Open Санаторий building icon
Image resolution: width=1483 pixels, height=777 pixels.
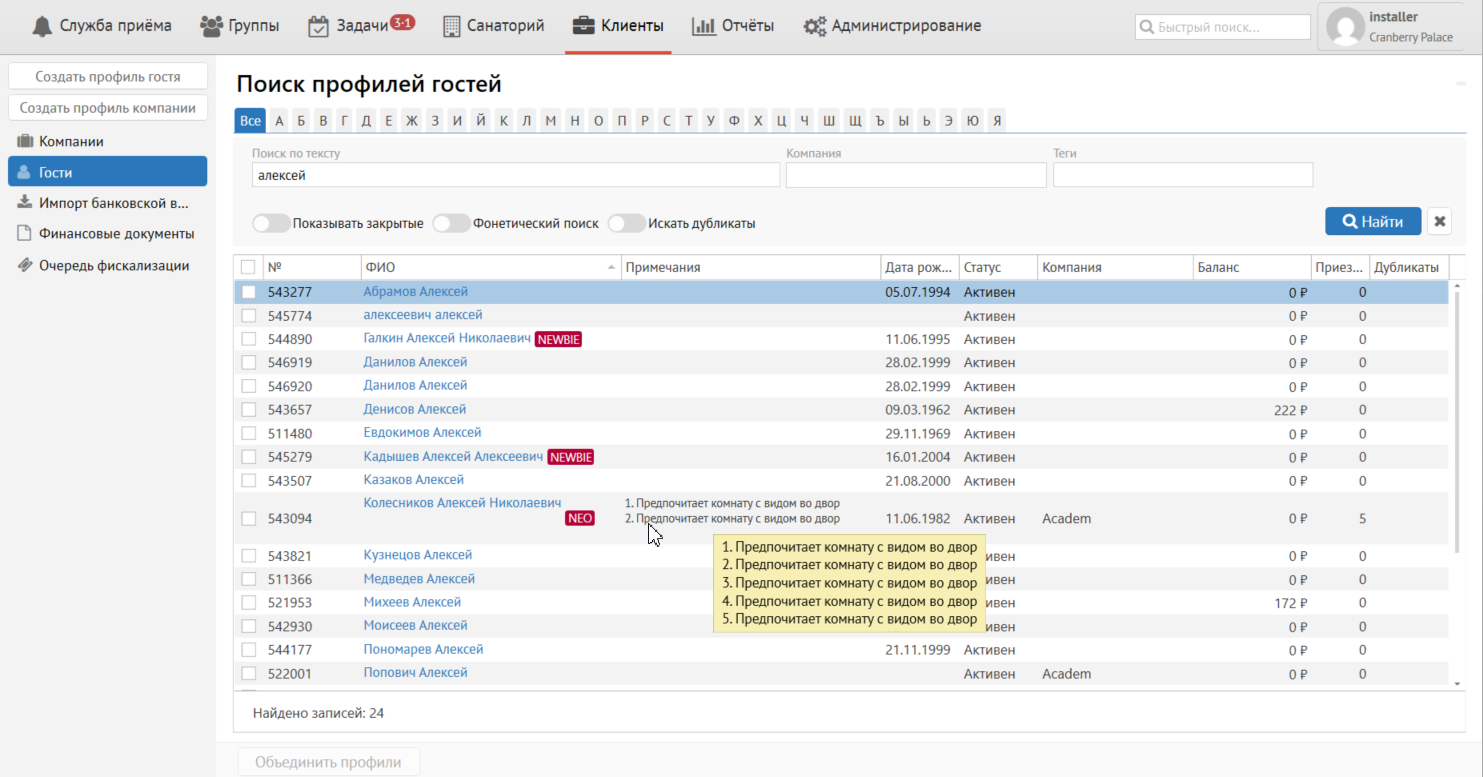click(451, 26)
